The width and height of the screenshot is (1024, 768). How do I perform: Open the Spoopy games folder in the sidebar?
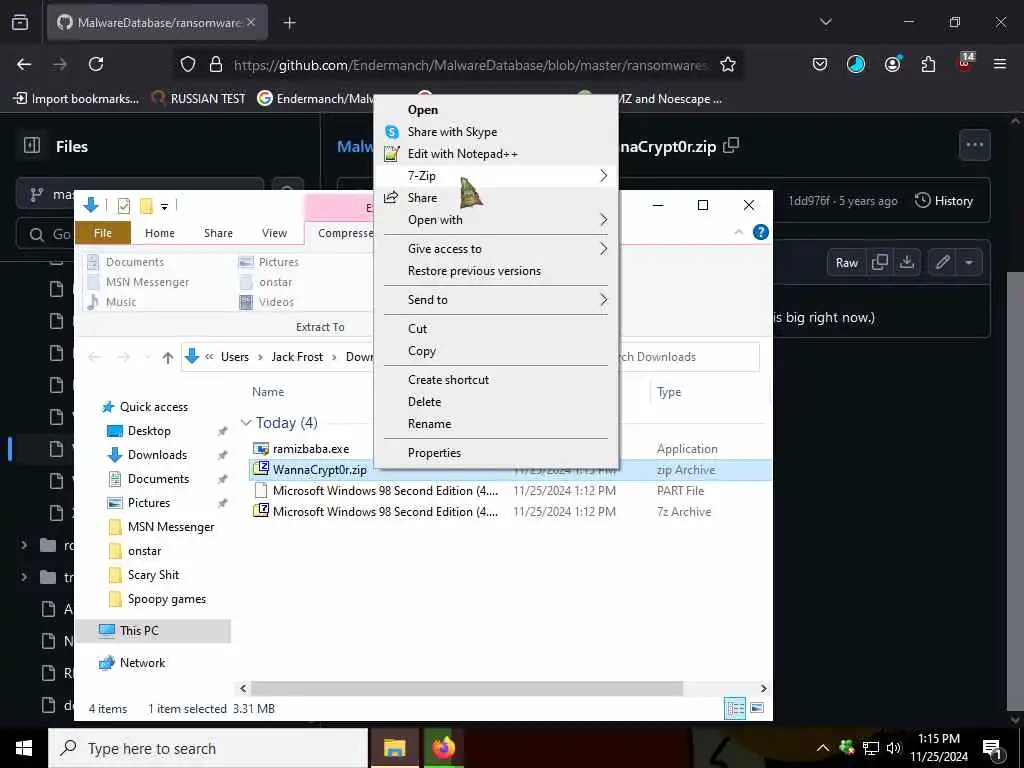click(x=167, y=600)
